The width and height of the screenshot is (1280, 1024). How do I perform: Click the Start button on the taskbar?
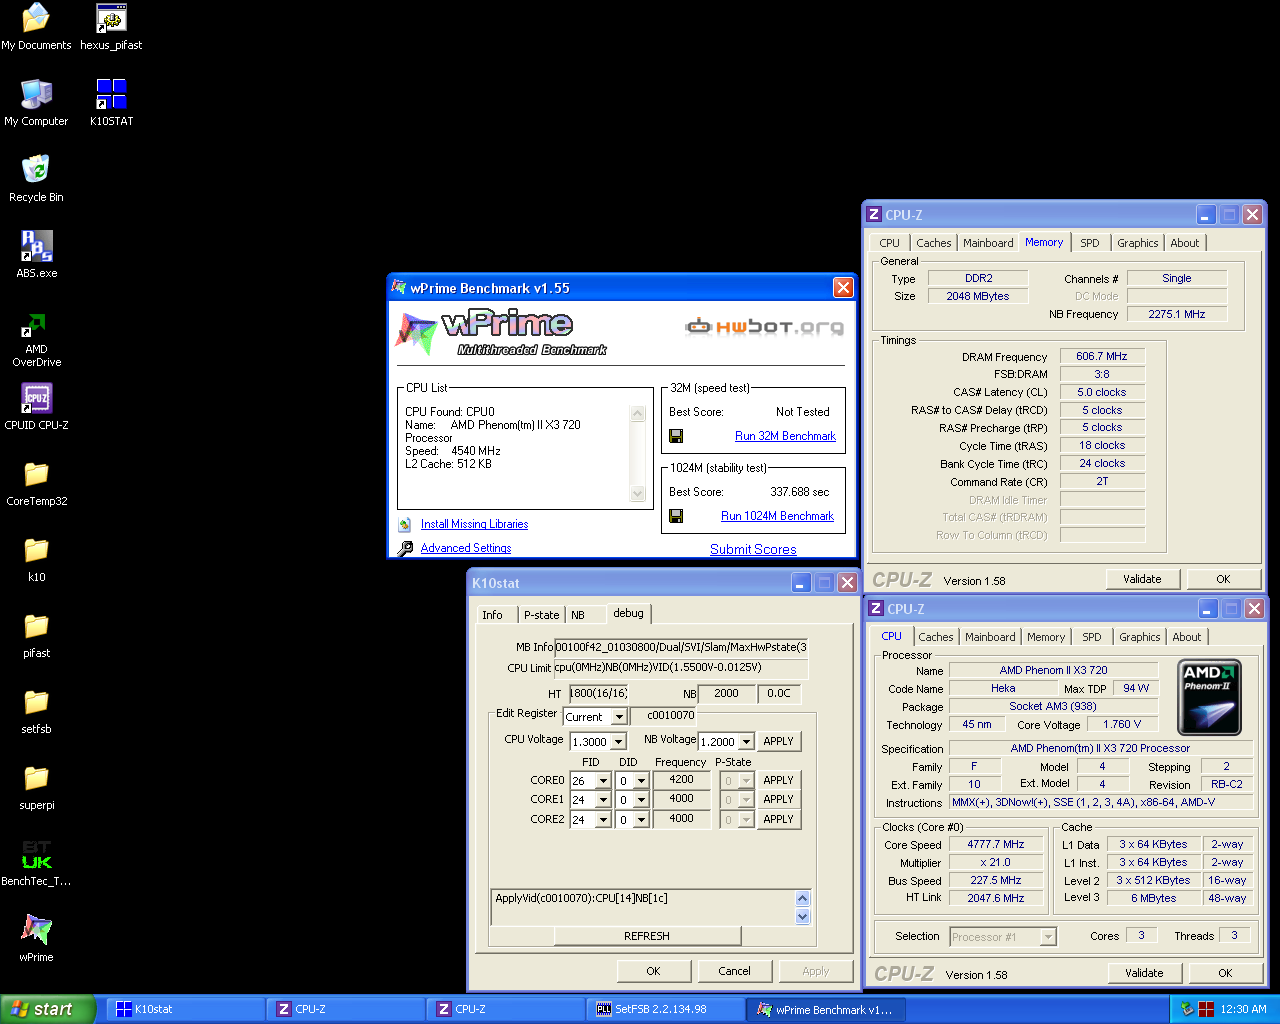[48, 1009]
